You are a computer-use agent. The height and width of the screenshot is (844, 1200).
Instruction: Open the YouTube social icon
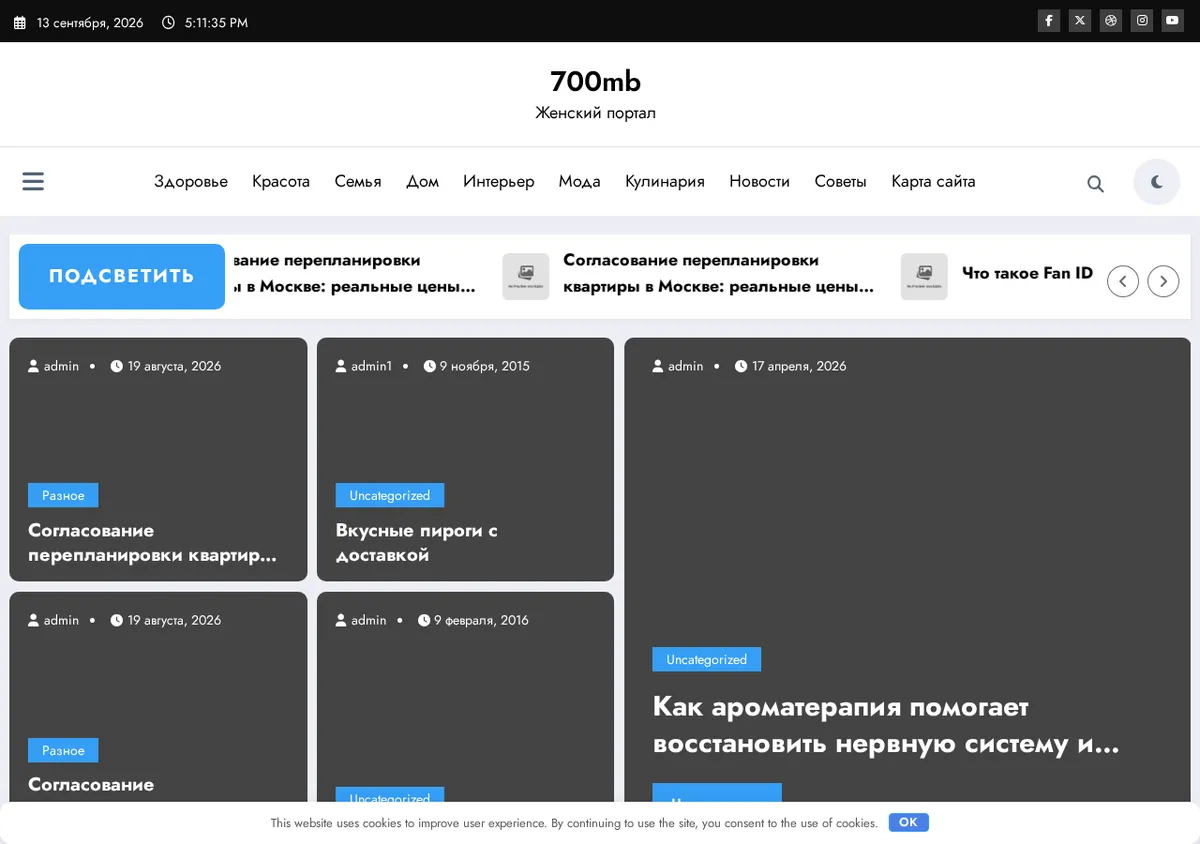1173,21
